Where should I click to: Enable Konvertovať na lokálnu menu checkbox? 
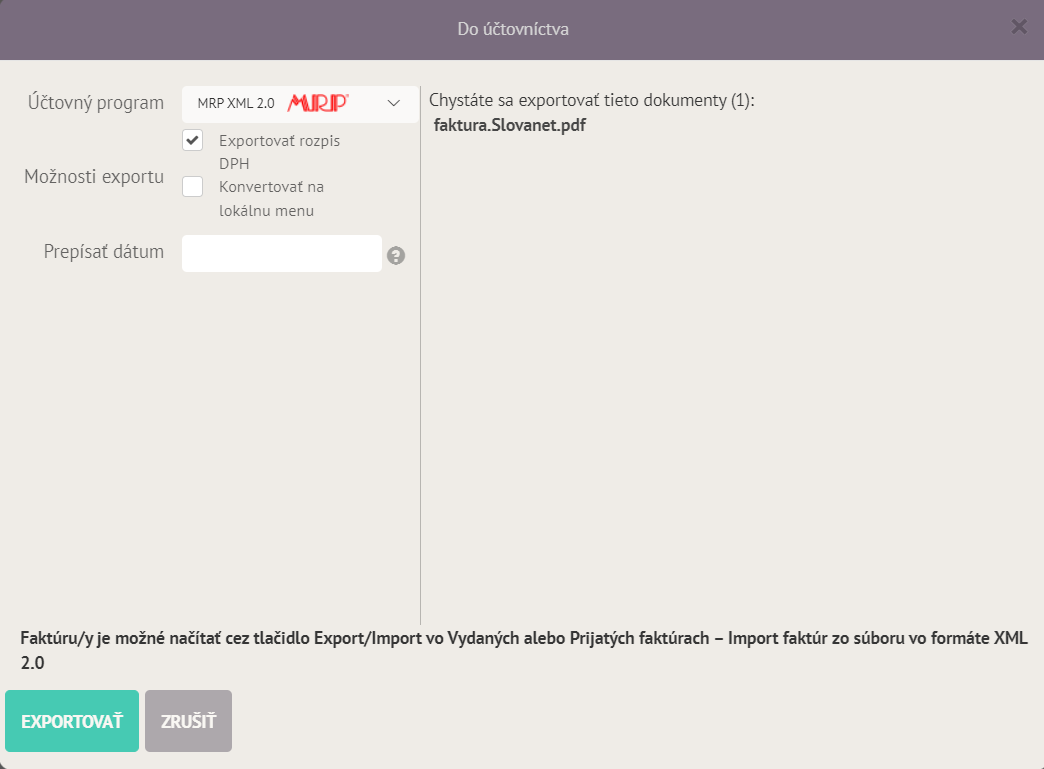pyautogui.click(x=192, y=186)
